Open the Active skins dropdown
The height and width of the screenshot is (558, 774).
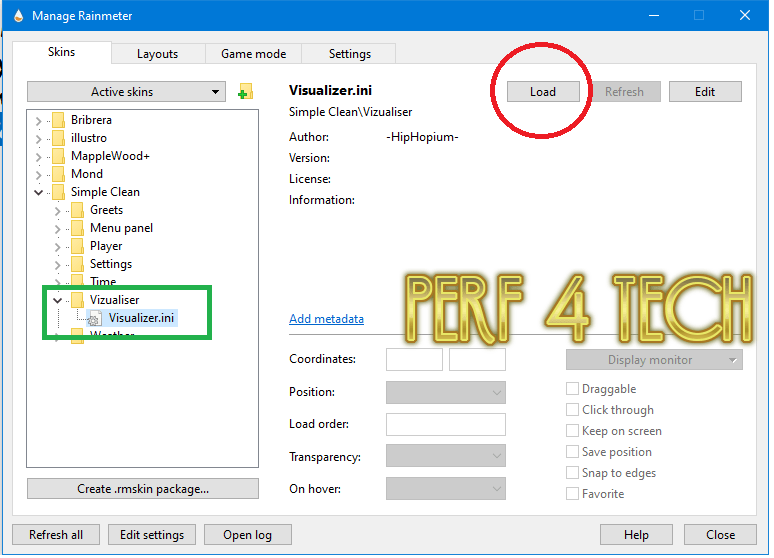tap(126, 92)
